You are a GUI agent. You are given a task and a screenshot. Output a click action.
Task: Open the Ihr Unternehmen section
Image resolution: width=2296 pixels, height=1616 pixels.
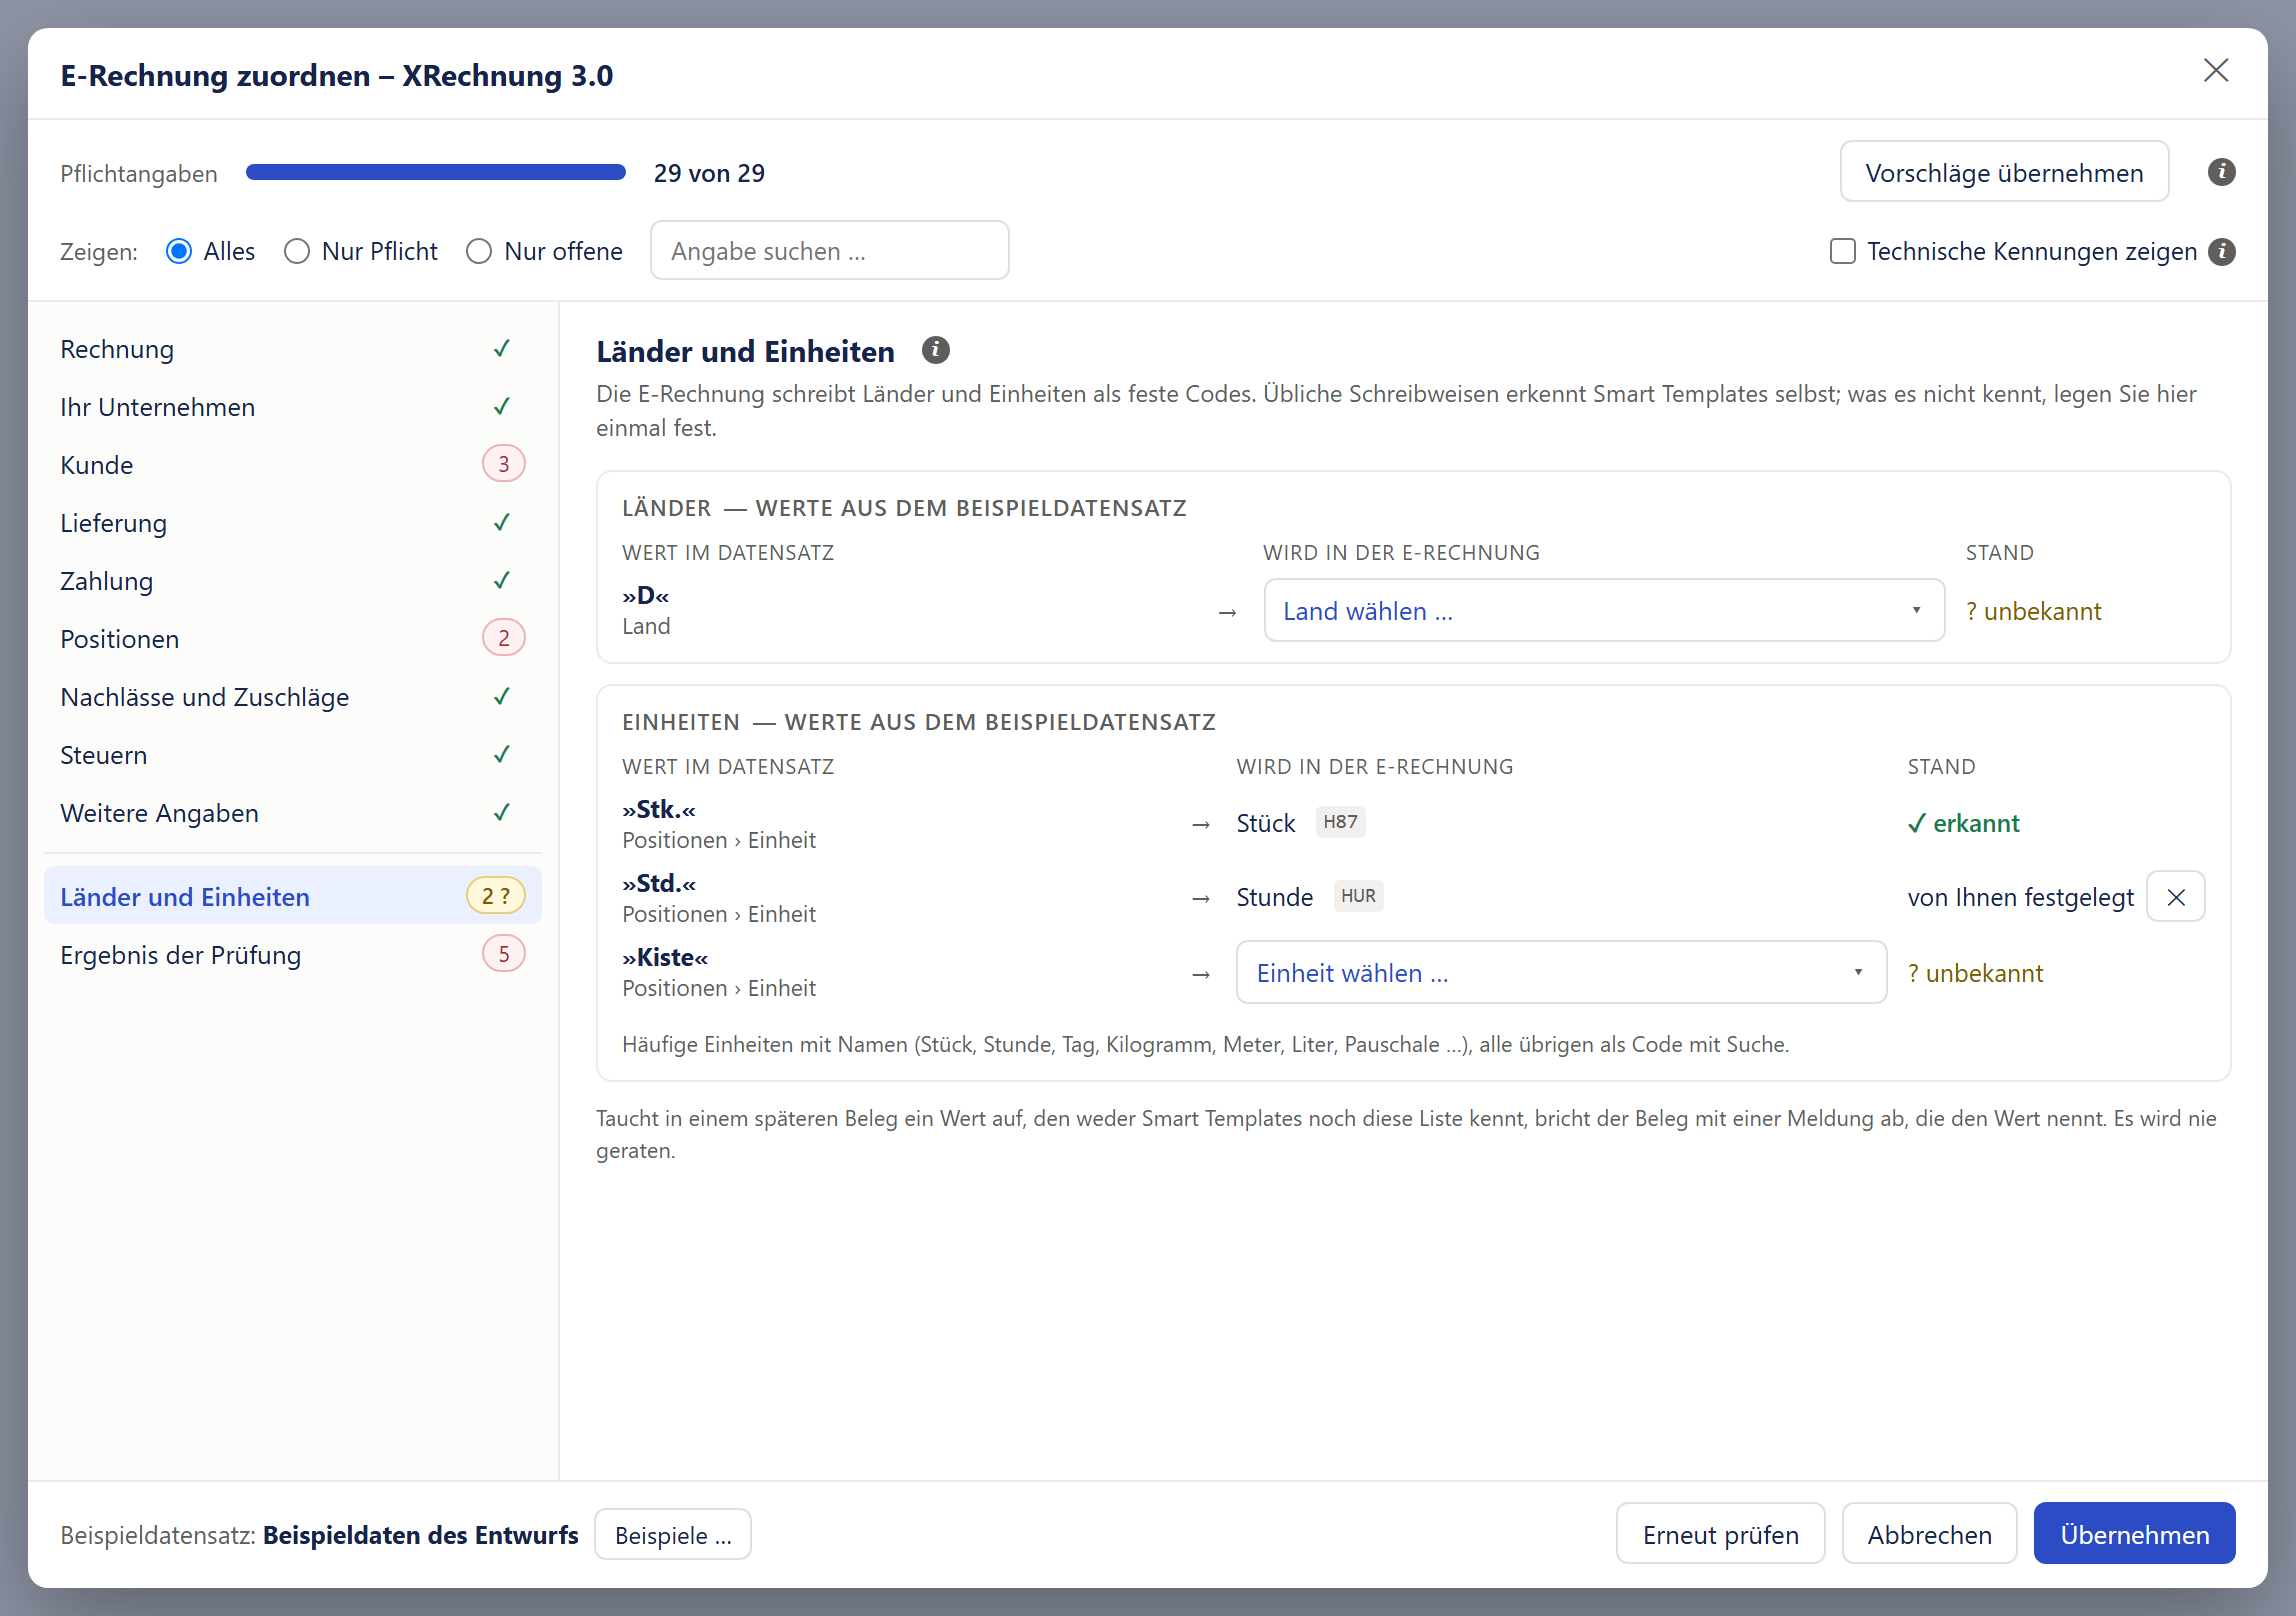[293, 407]
